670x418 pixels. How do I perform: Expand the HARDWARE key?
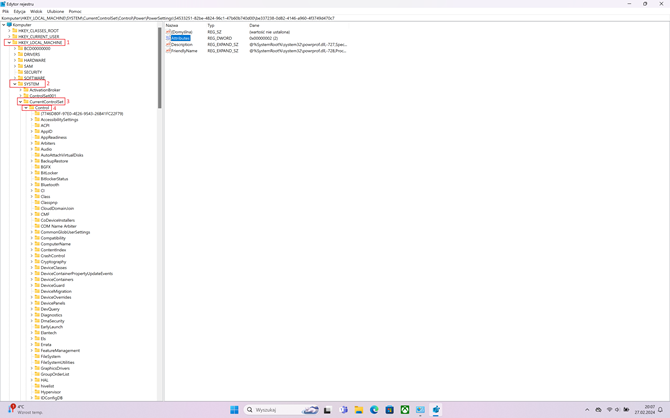point(15,60)
